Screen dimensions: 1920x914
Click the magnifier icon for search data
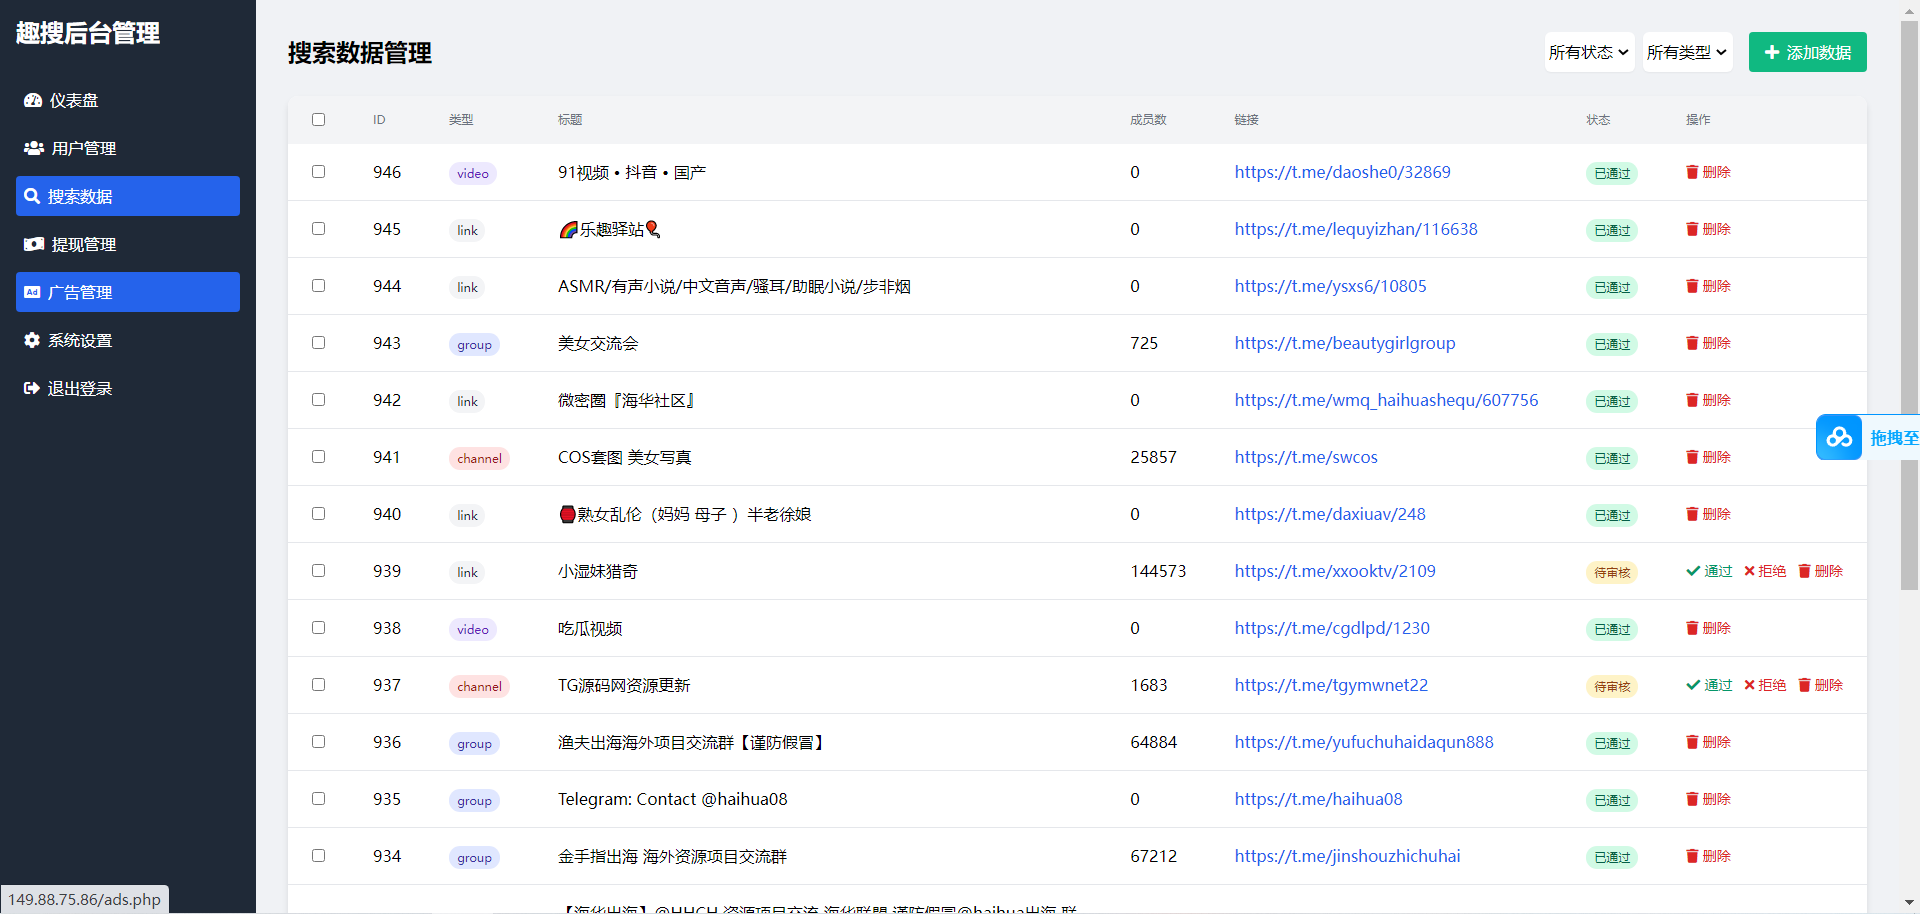click(x=32, y=196)
